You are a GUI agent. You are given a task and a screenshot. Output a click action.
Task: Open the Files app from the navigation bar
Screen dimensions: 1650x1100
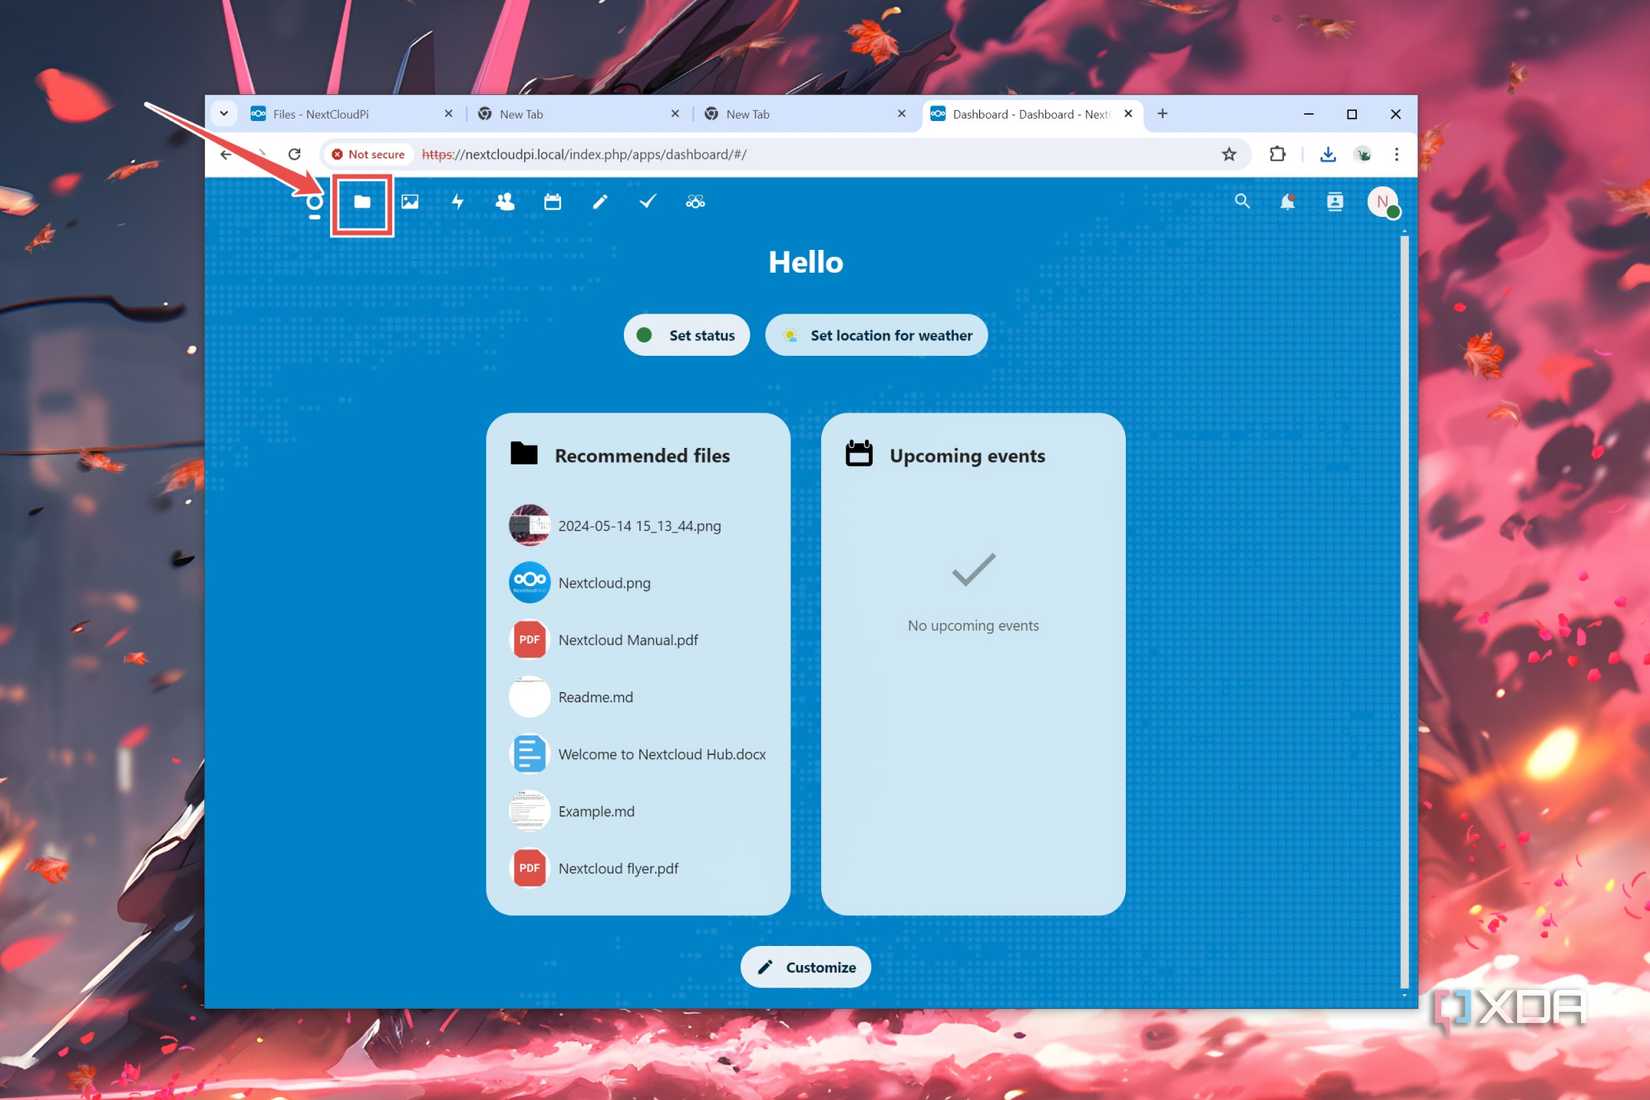click(361, 201)
